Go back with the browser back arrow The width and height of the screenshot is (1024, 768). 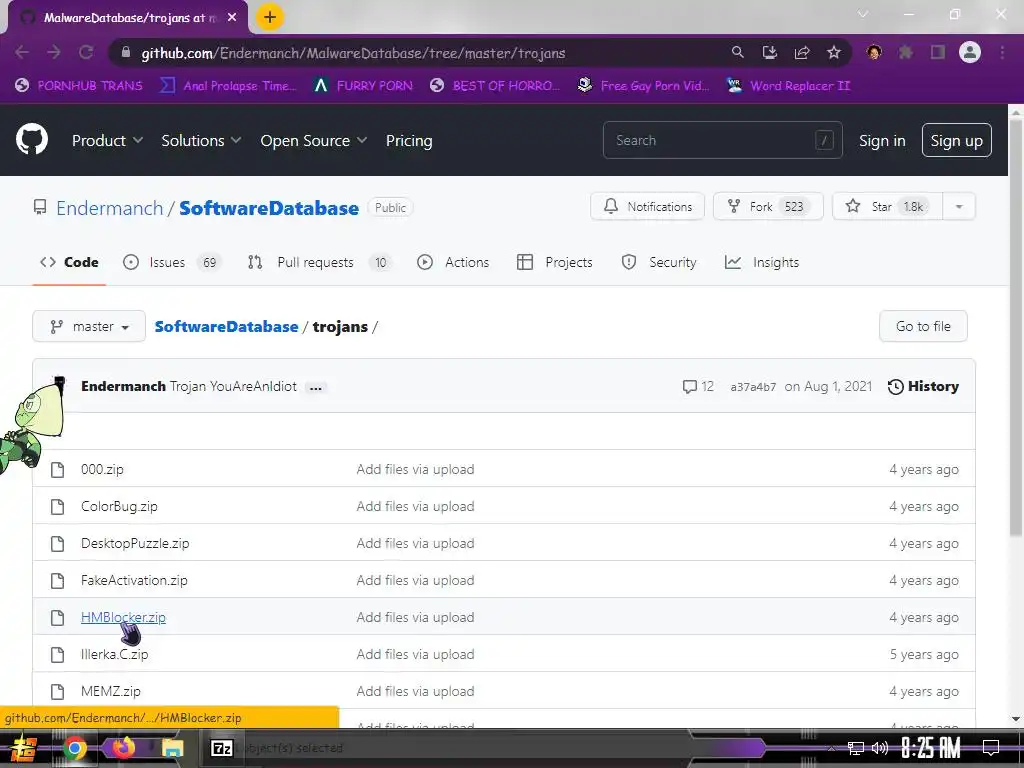[x=22, y=52]
